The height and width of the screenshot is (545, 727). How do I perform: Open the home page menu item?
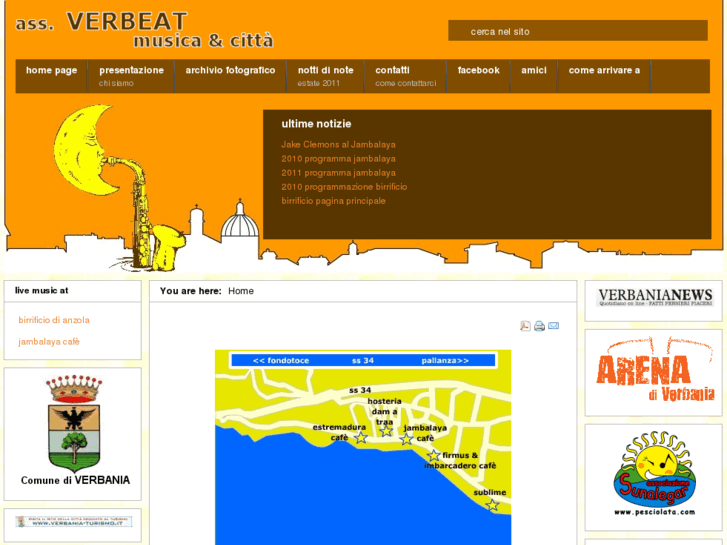(51, 76)
